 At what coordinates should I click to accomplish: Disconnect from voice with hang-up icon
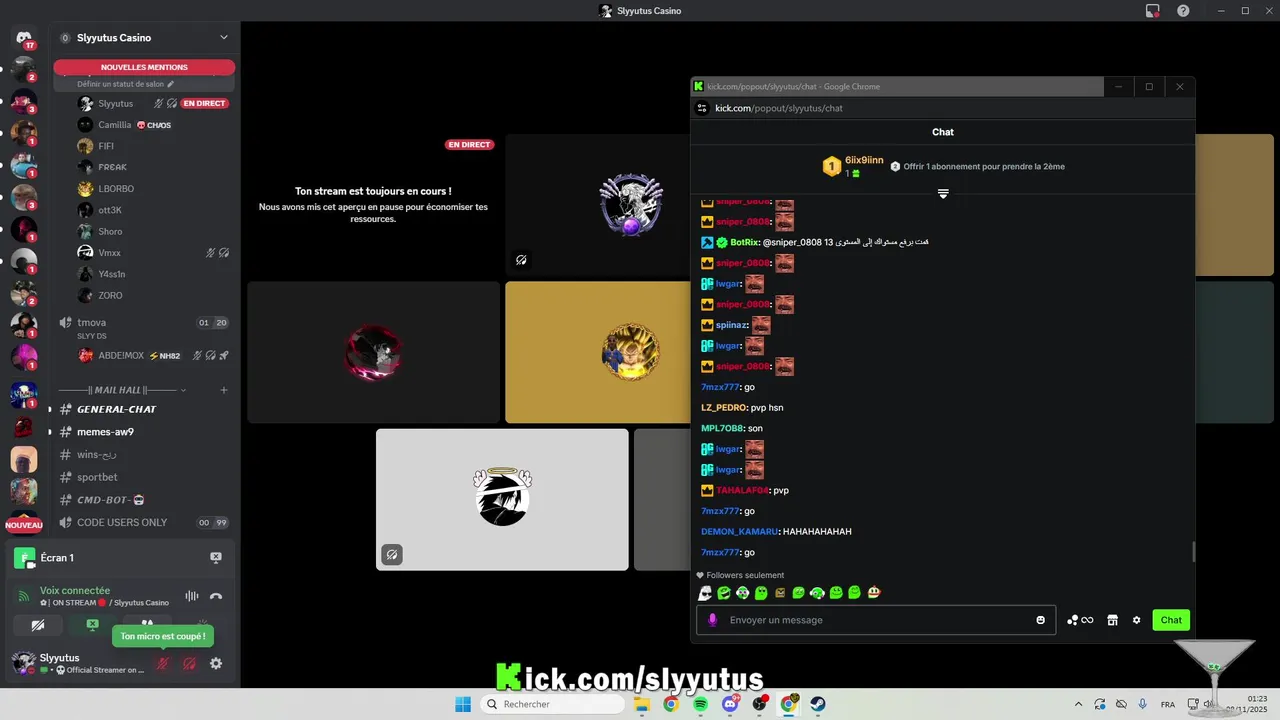(216, 596)
